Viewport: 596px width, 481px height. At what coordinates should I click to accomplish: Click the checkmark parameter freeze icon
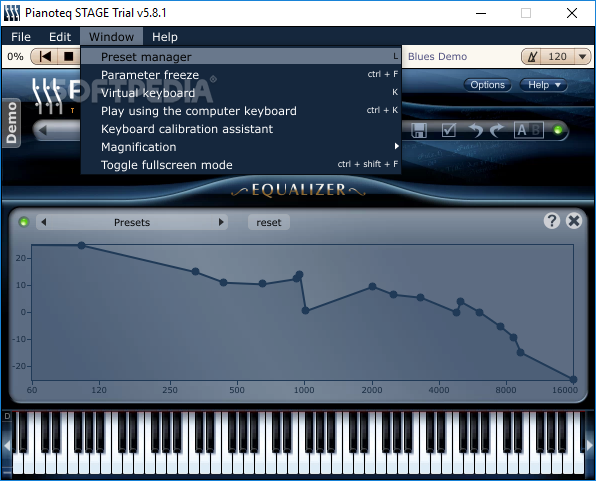pos(449,130)
